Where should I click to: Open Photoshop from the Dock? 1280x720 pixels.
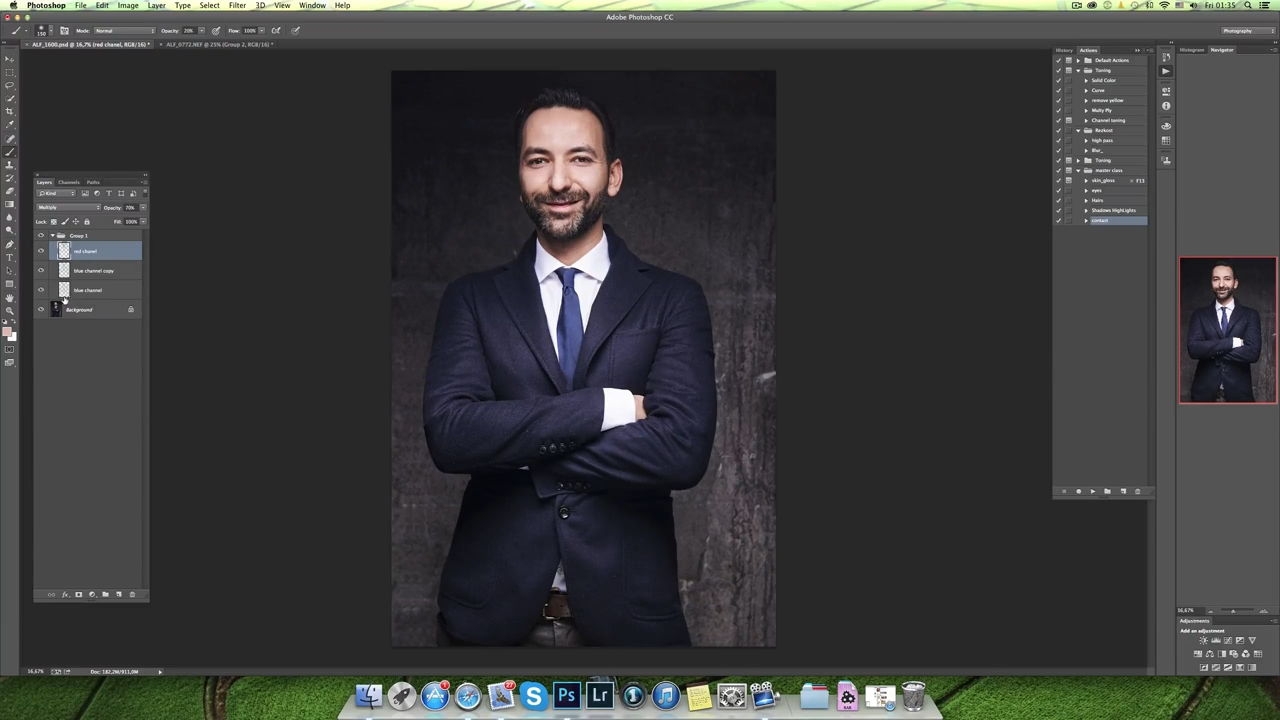(567, 695)
